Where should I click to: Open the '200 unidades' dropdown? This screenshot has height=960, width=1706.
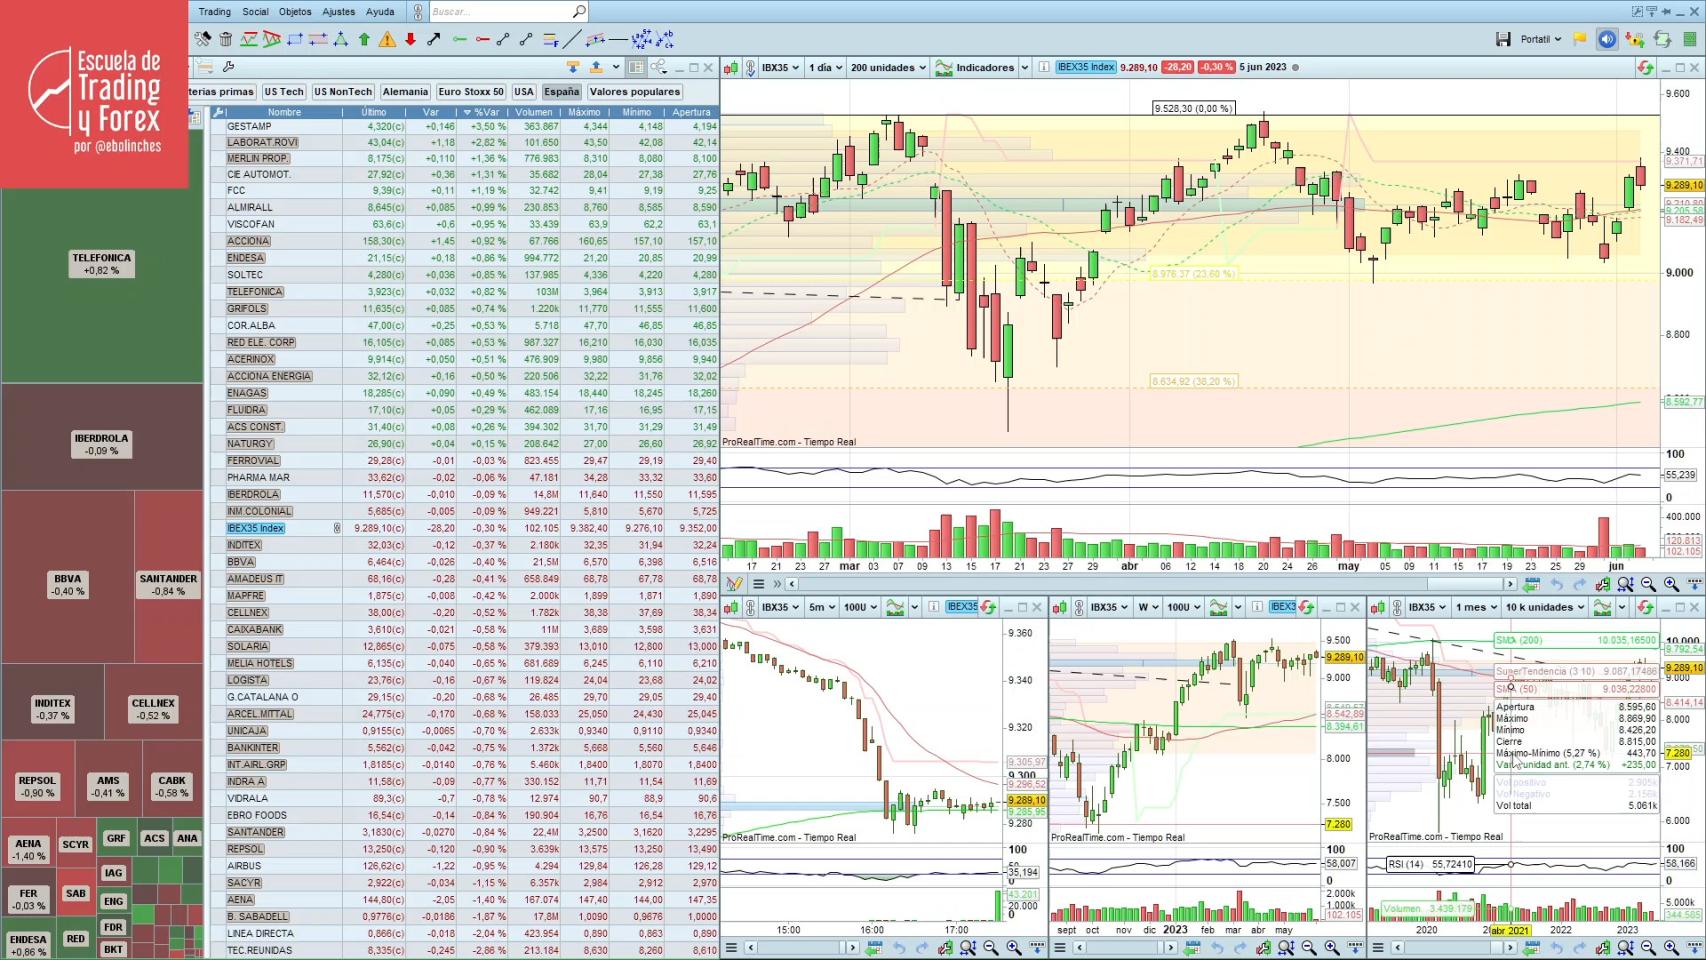click(x=888, y=67)
